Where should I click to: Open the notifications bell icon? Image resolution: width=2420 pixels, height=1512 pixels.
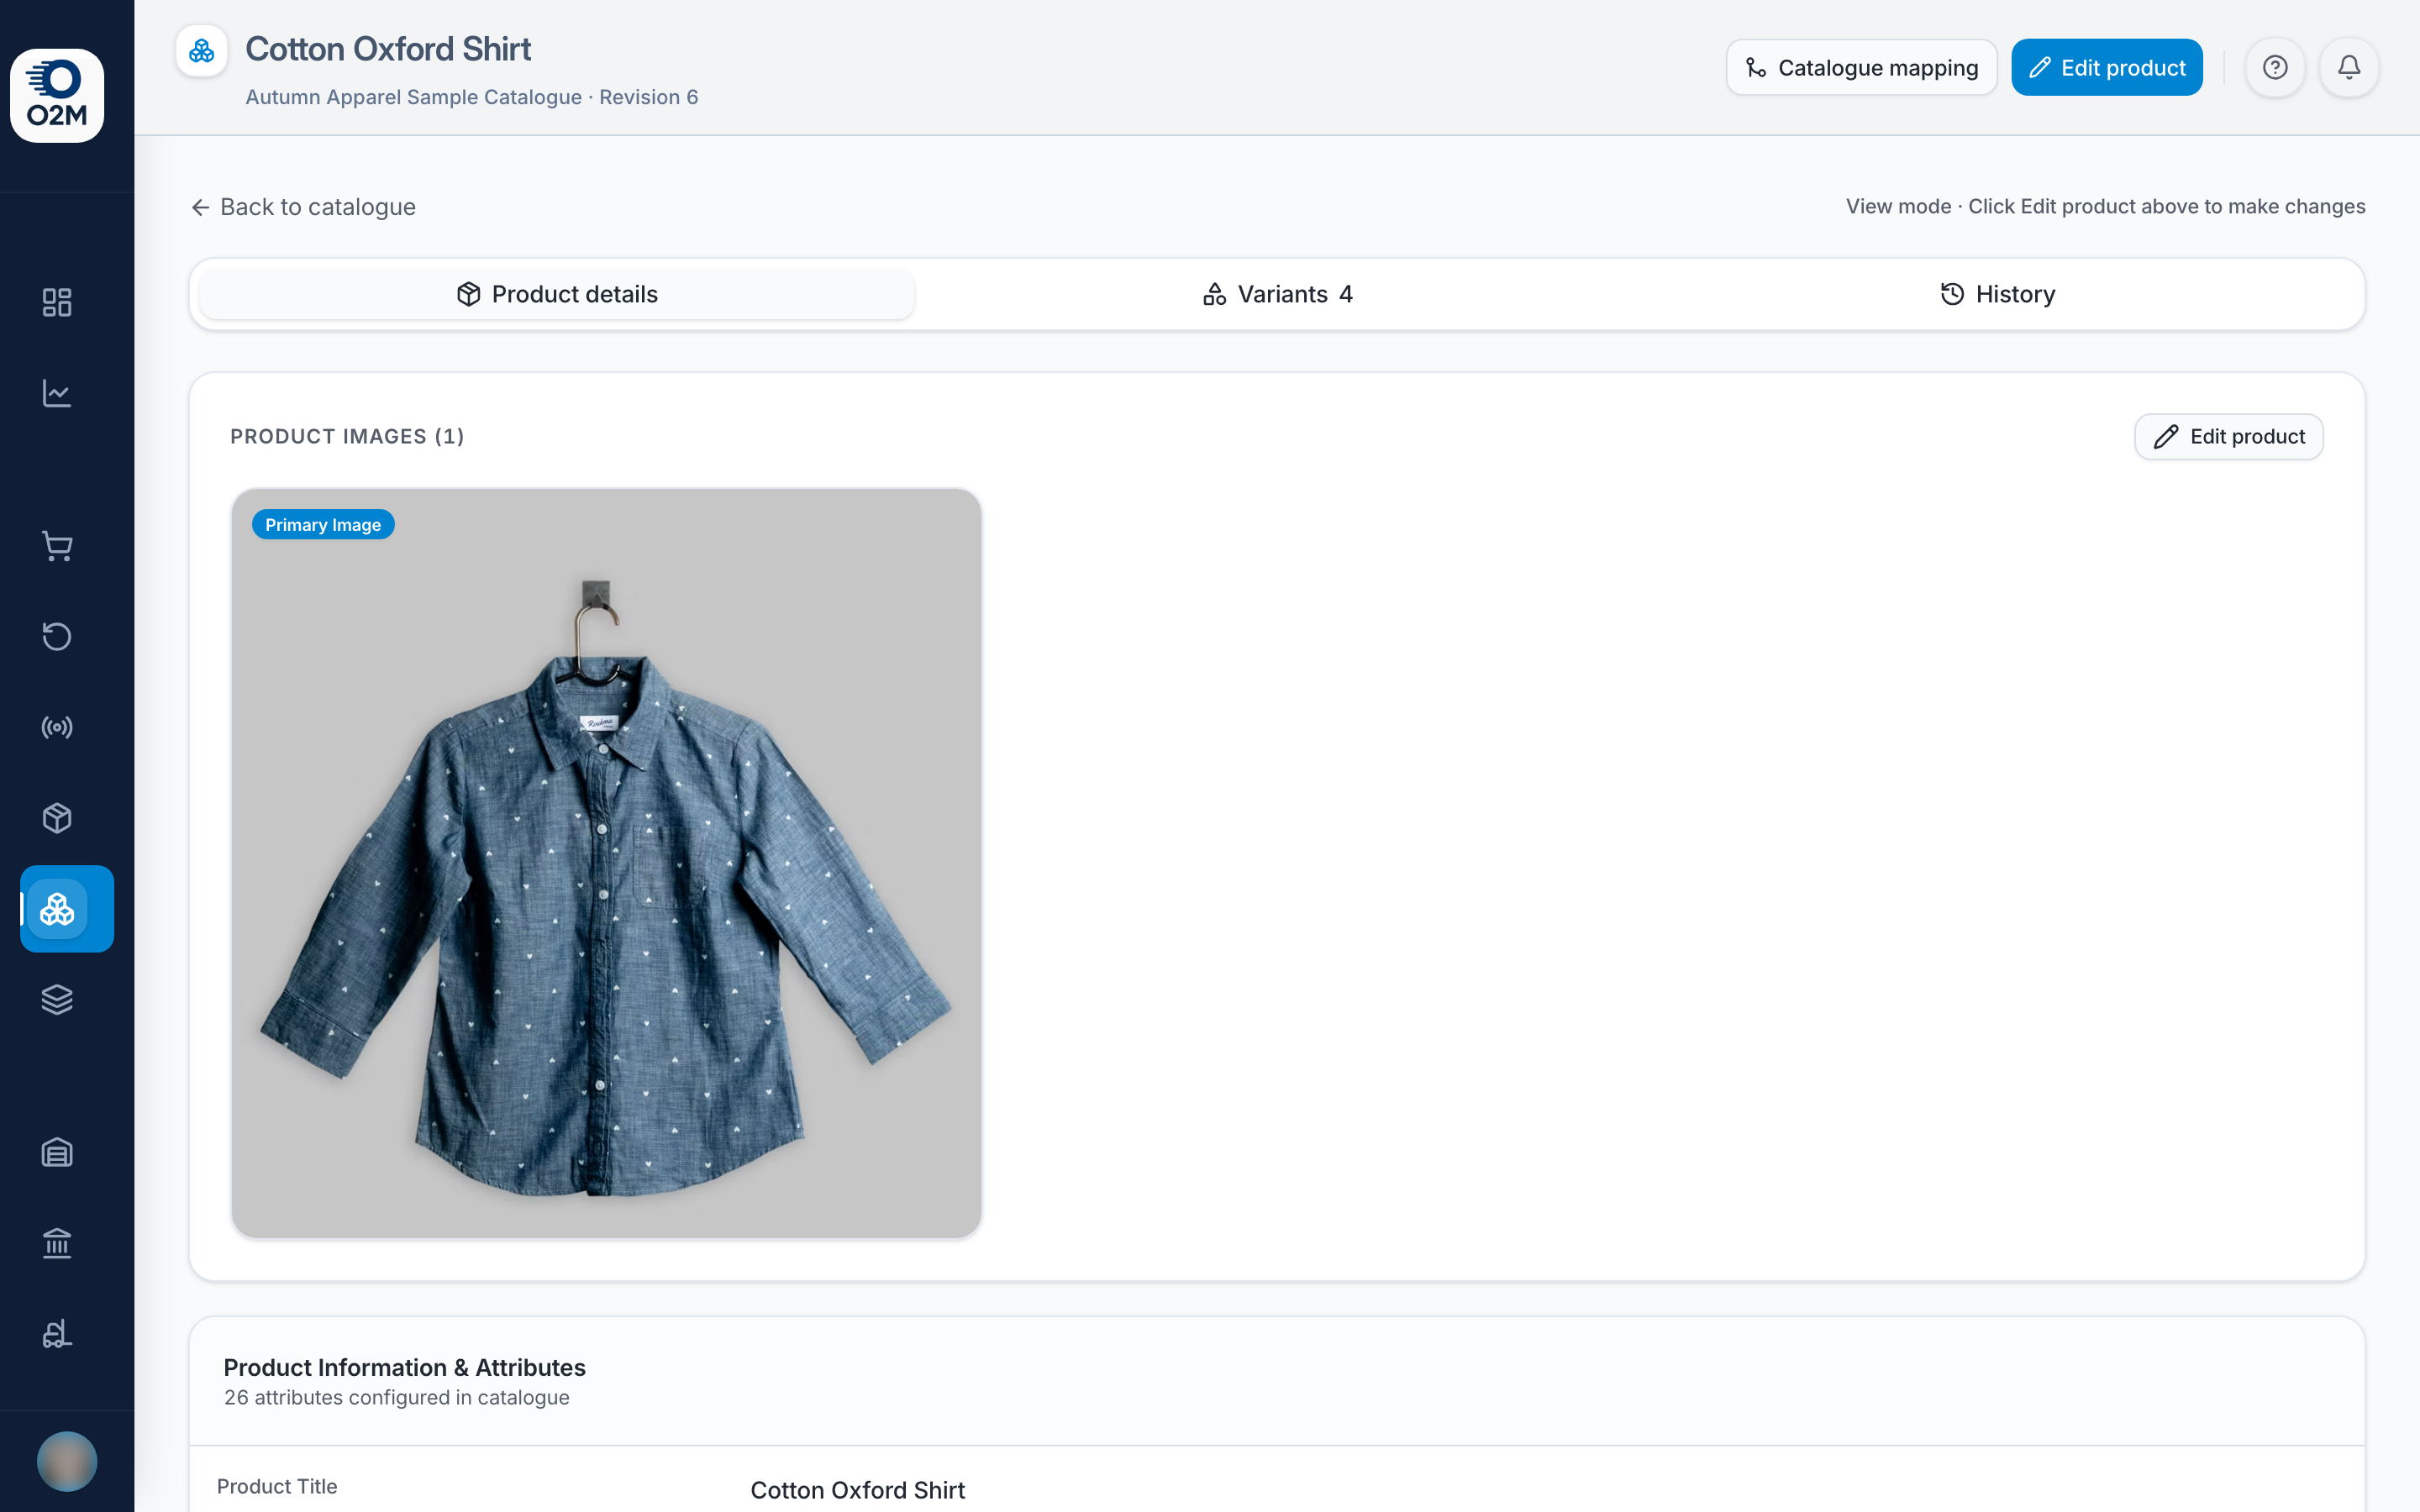coord(2349,67)
